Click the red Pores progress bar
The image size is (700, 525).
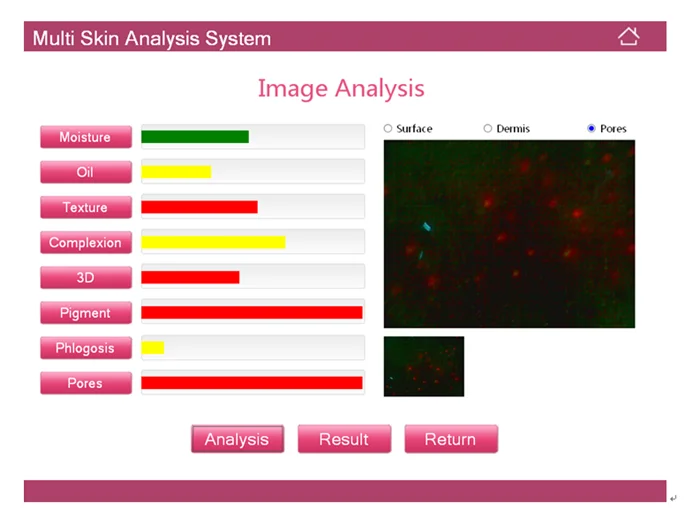pyautogui.click(x=252, y=383)
